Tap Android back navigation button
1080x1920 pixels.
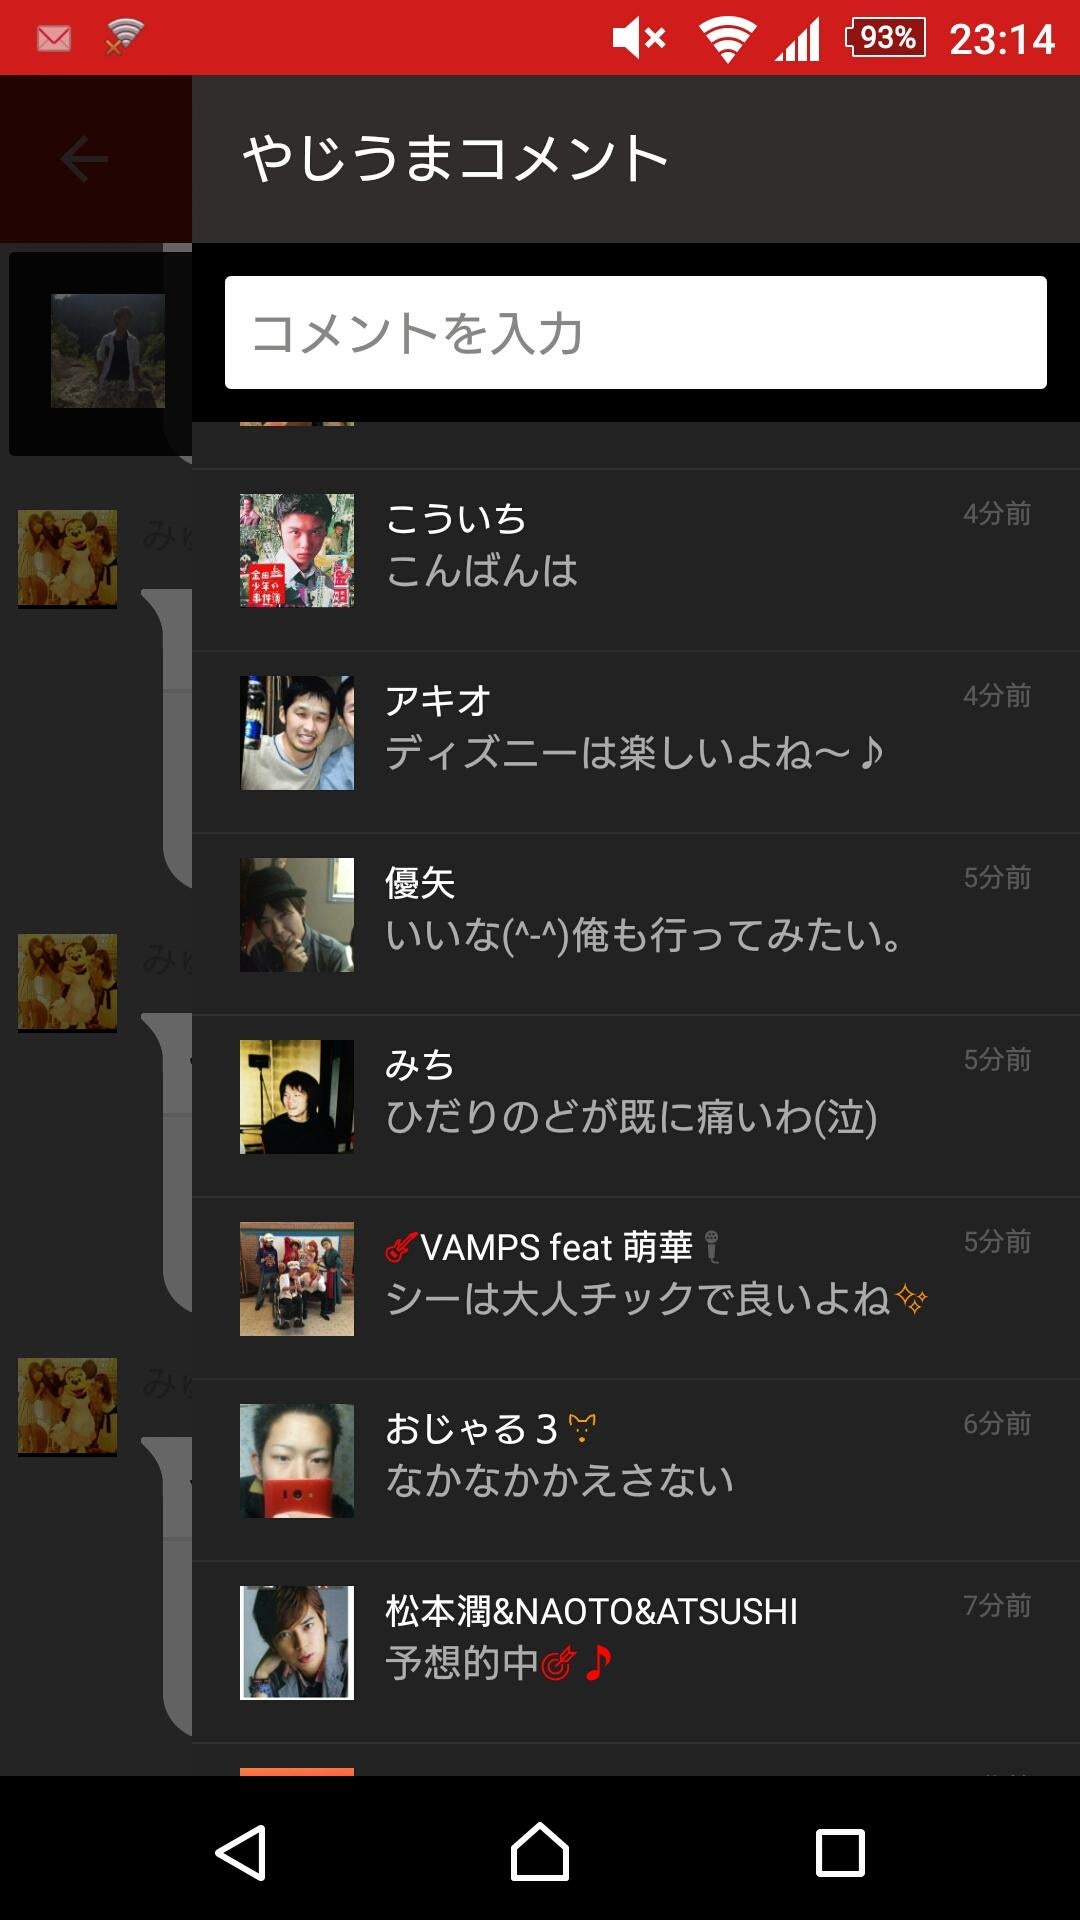tap(241, 1852)
